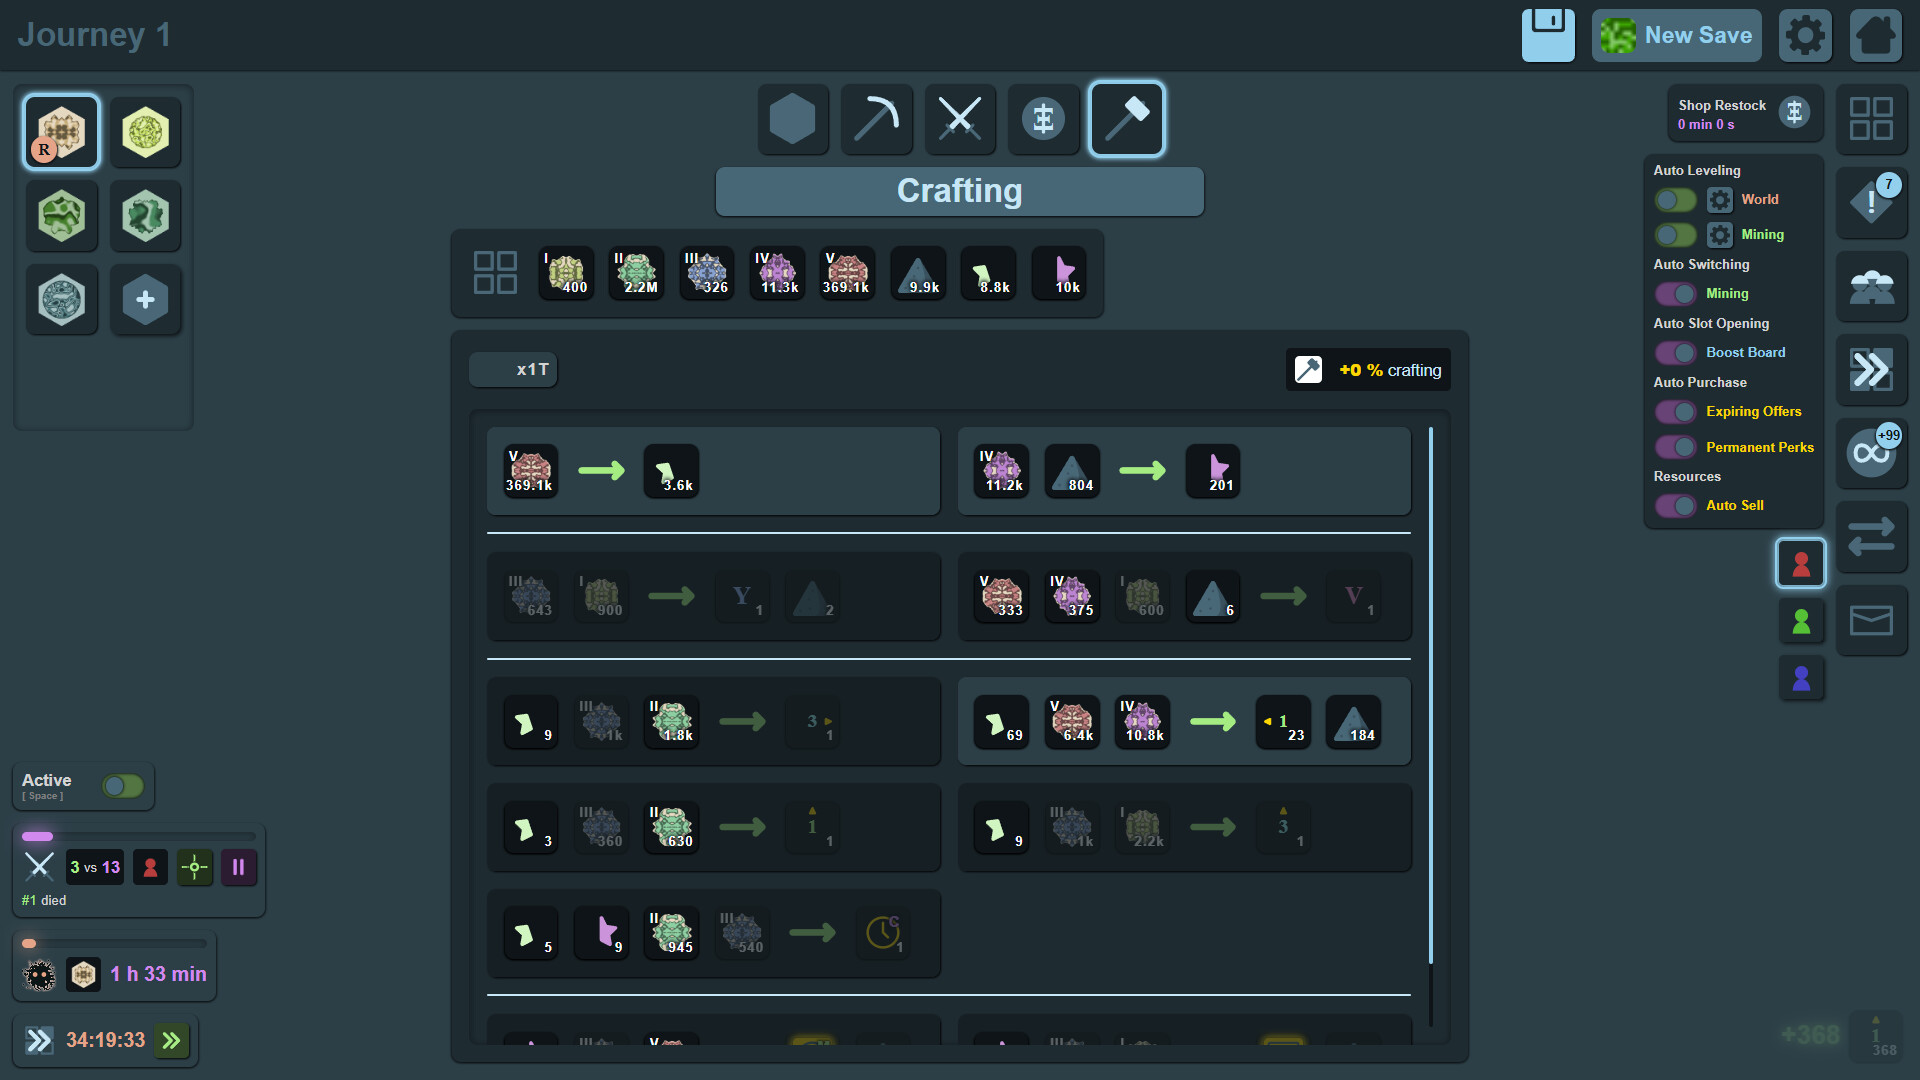Open the hexagon World tab
The width and height of the screenshot is (1920, 1080).
pos(793,119)
